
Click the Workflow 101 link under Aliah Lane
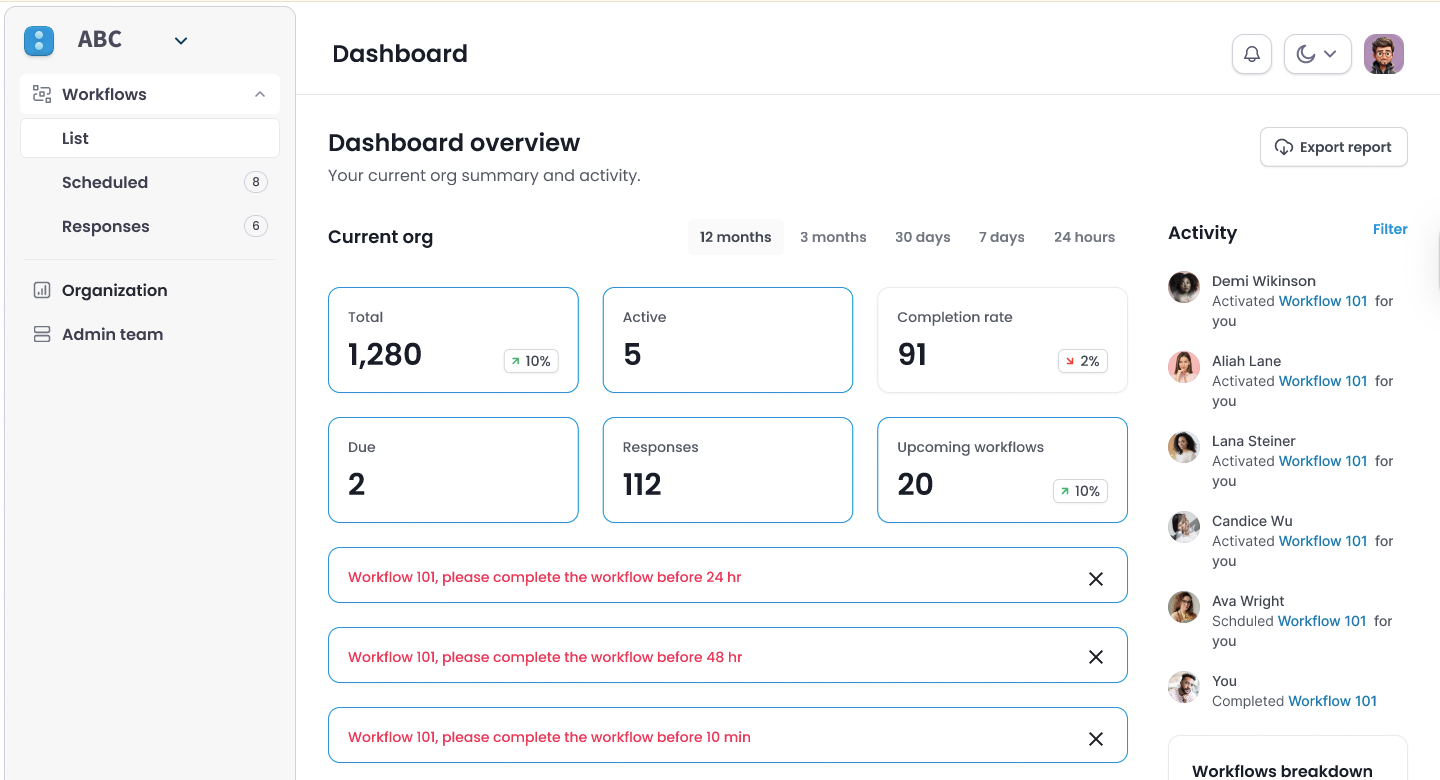point(1322,381)
